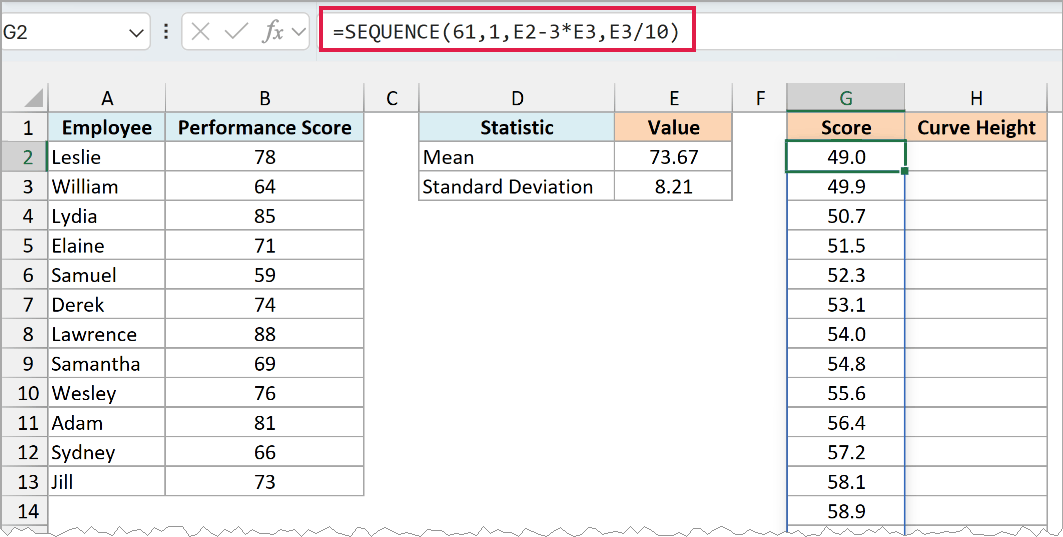Open the Name Box dropdown arrow
The image size is (1063, 537).
pyautogui.click(x=136, y=33)
